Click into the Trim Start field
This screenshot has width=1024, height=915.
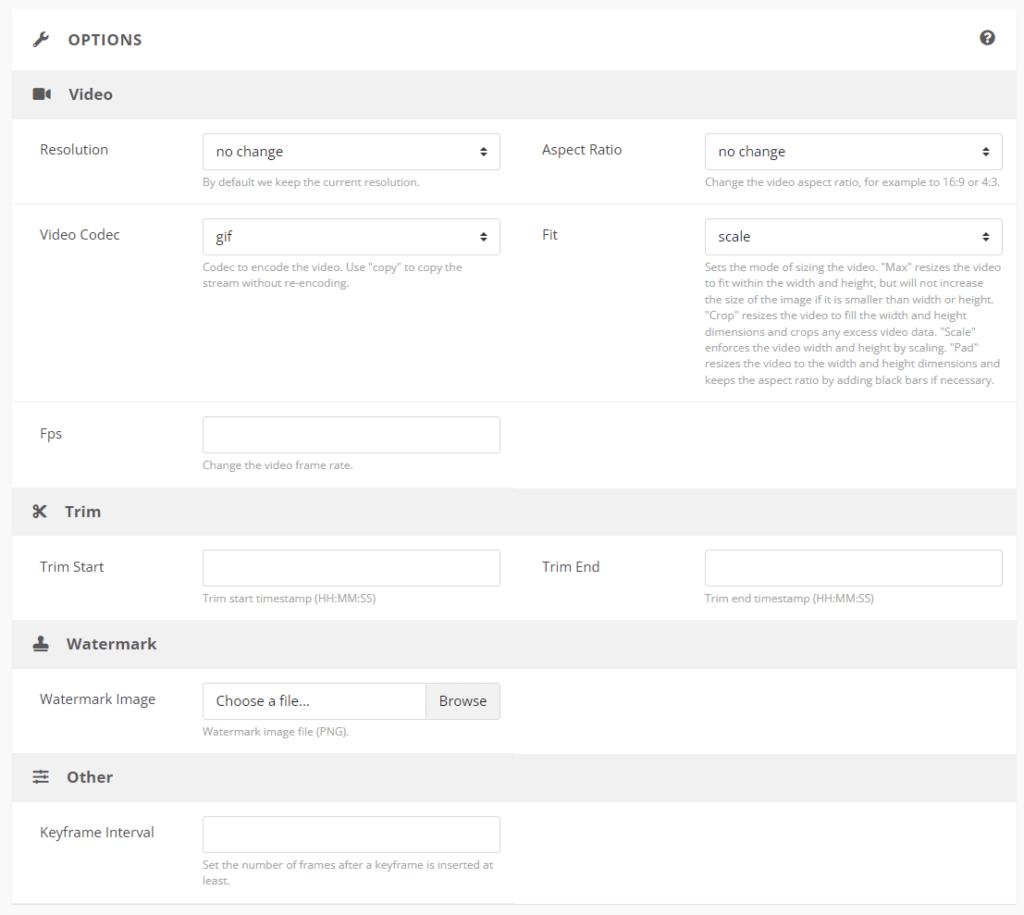351,568
